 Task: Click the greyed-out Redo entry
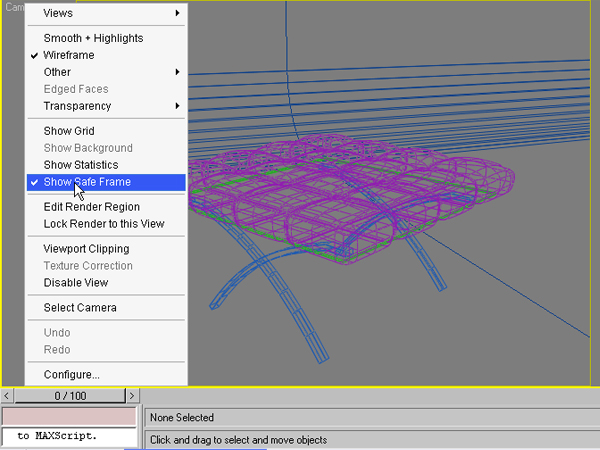click(x=106, y=349)
